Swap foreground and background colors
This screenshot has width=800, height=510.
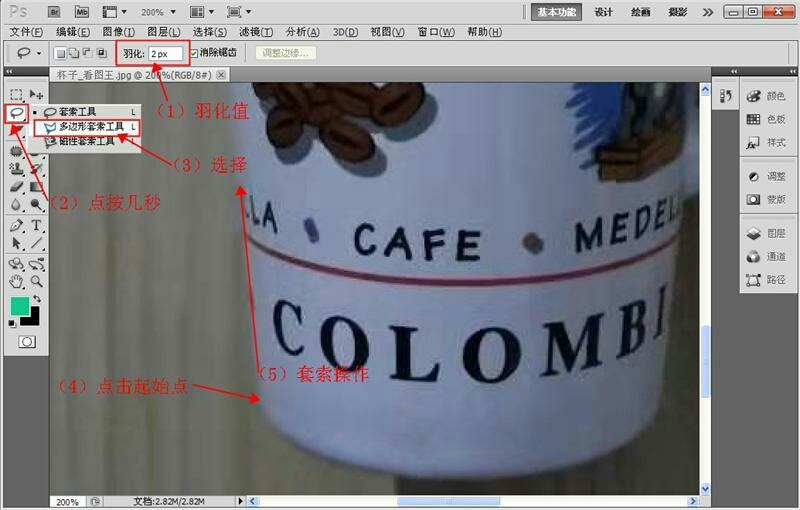tap(37, 298)
